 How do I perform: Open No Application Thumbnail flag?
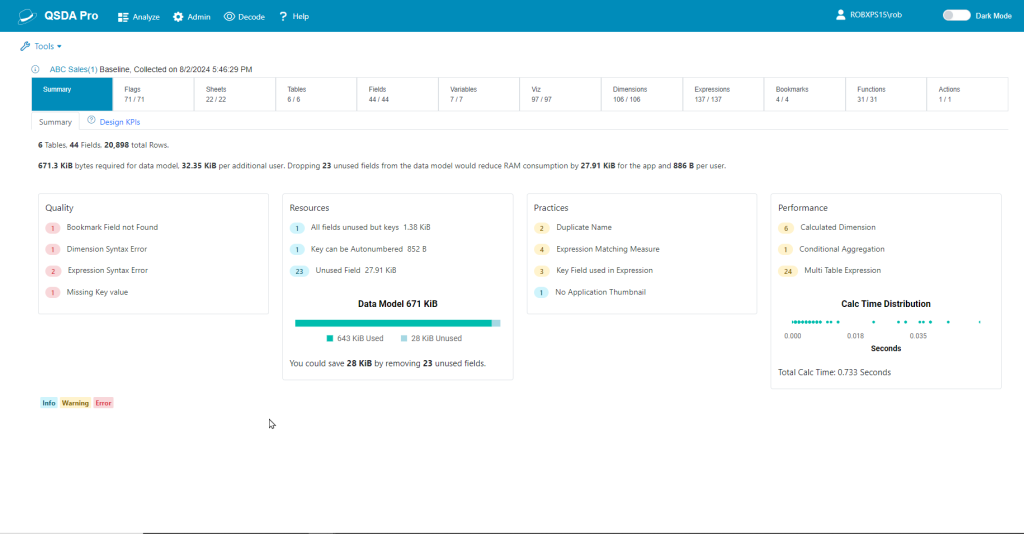point(600,292)
